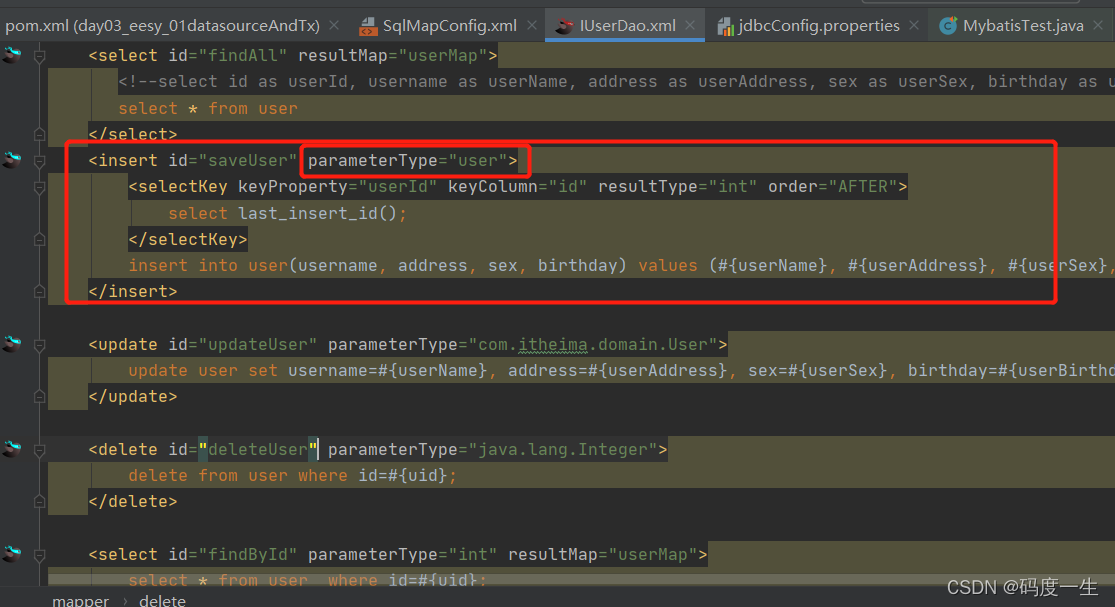Click the id value "deleteUser"

click(x=258, y=449)
